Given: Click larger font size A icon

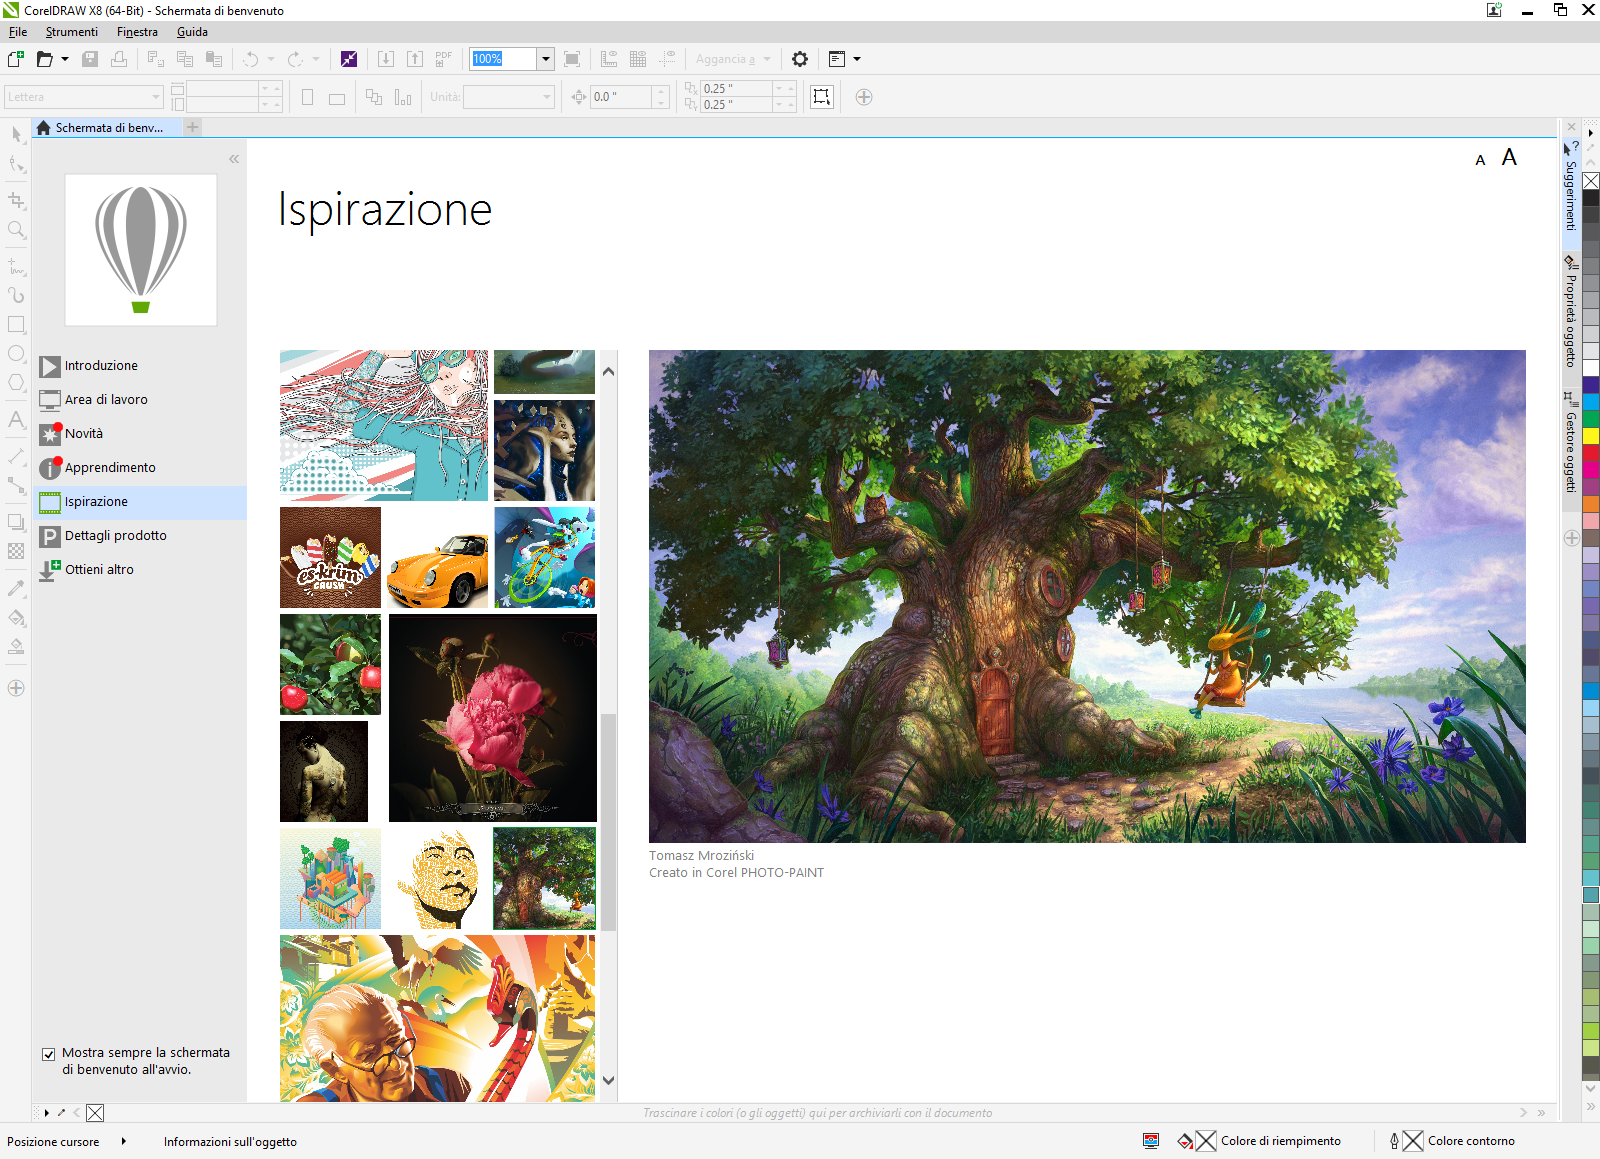Looking at the screenshot, I should tap(1509, 157).
